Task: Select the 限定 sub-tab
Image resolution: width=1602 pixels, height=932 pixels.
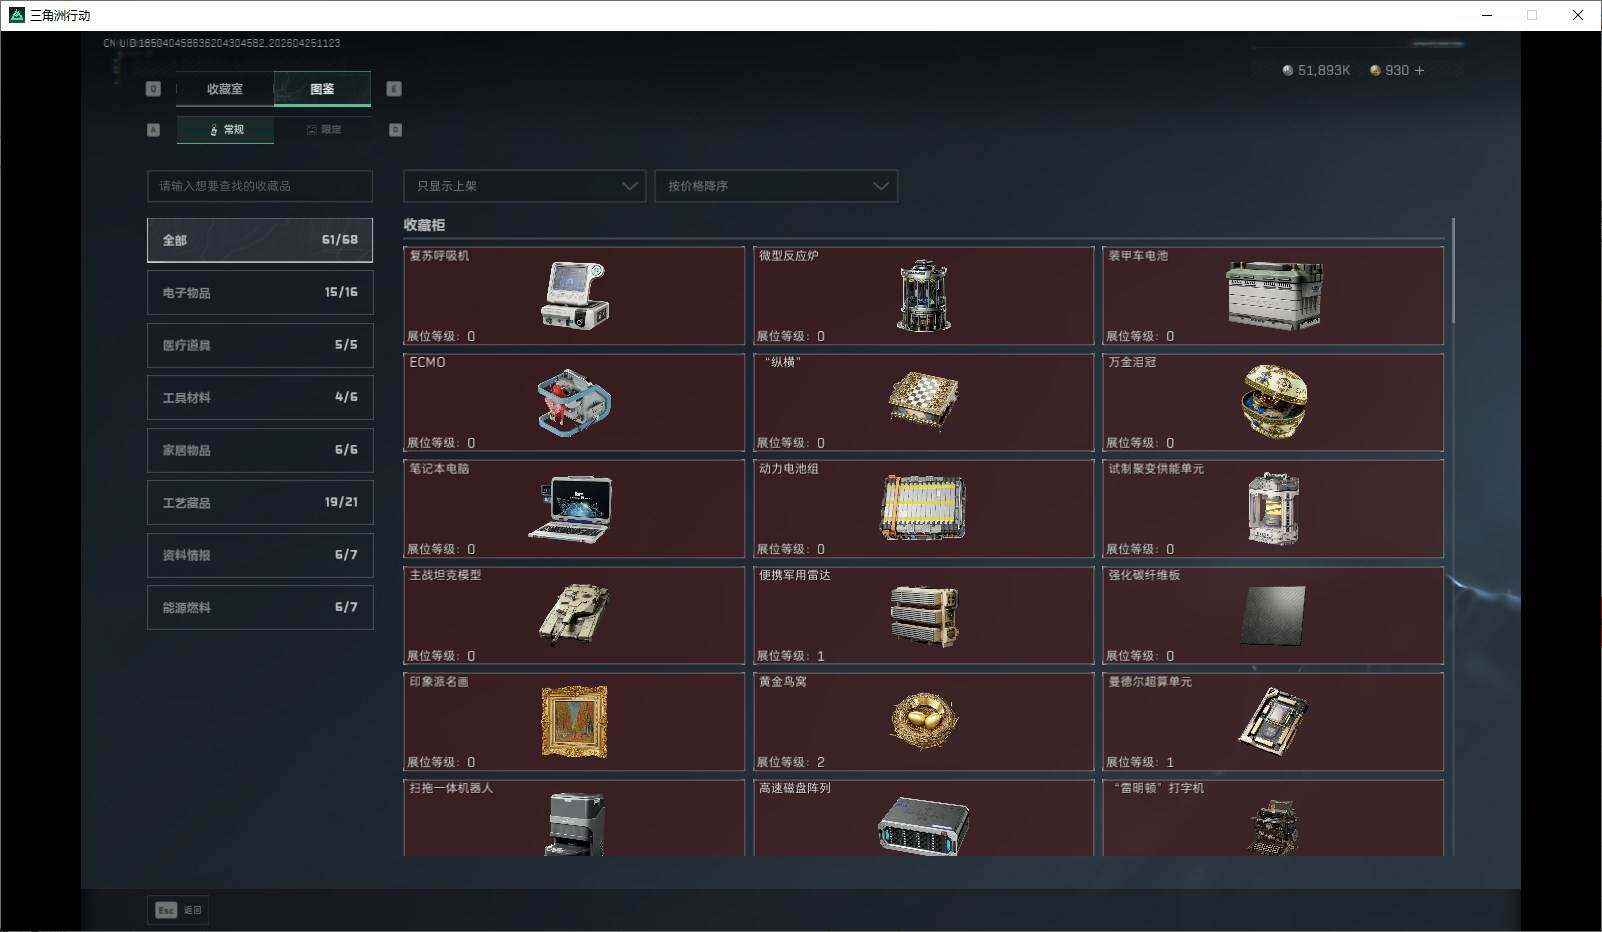Action: click(323, 130)
